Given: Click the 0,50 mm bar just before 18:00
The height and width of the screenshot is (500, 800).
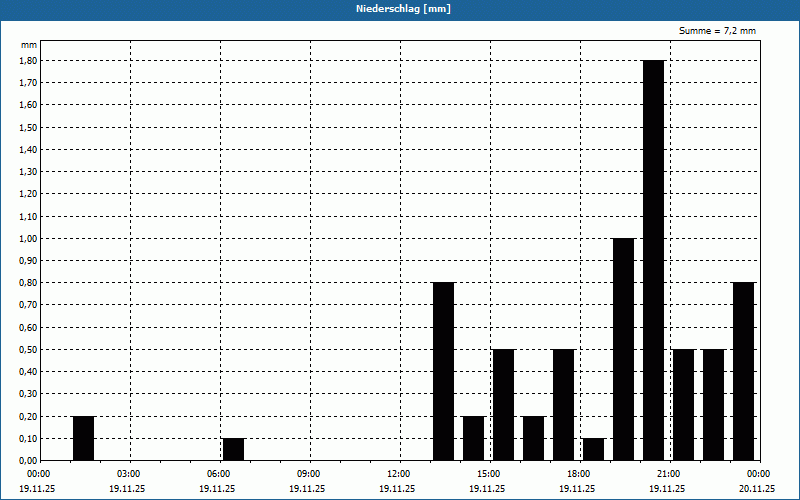Looking at the screenshot, I should pyautogui.click(x=563, y=405).
